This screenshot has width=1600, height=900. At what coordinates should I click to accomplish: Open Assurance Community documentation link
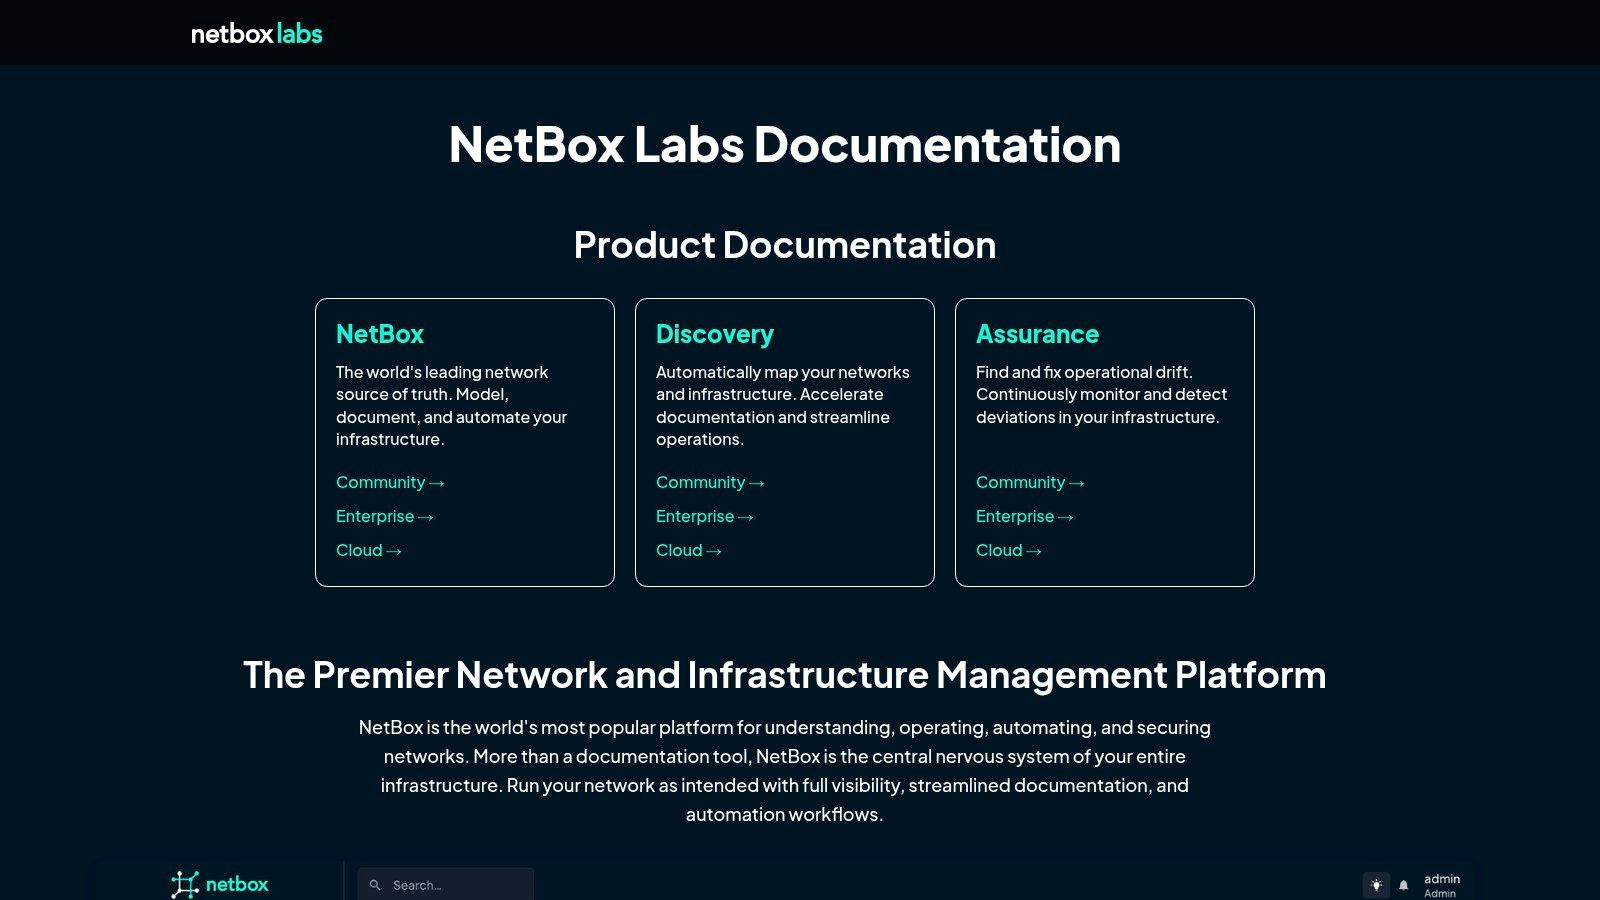coord(1029,482)
